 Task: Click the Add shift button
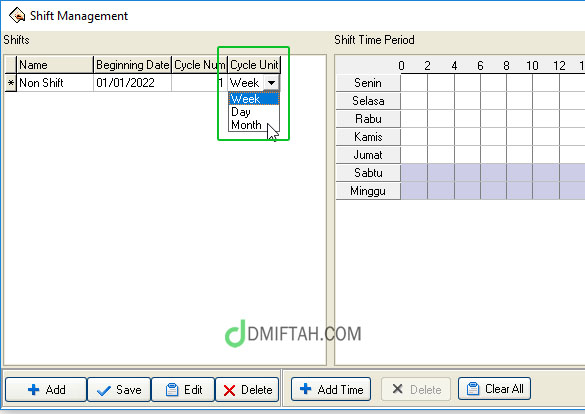pyautogui.click(x=46, y=389)
